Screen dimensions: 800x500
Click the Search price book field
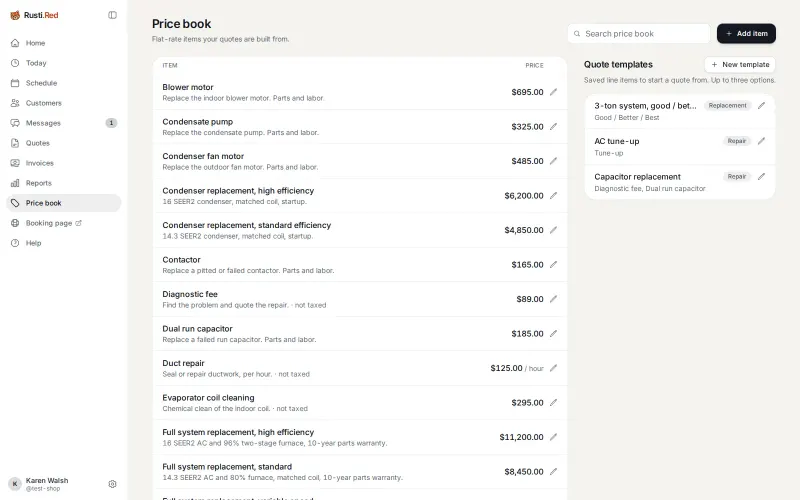[639, 34]
